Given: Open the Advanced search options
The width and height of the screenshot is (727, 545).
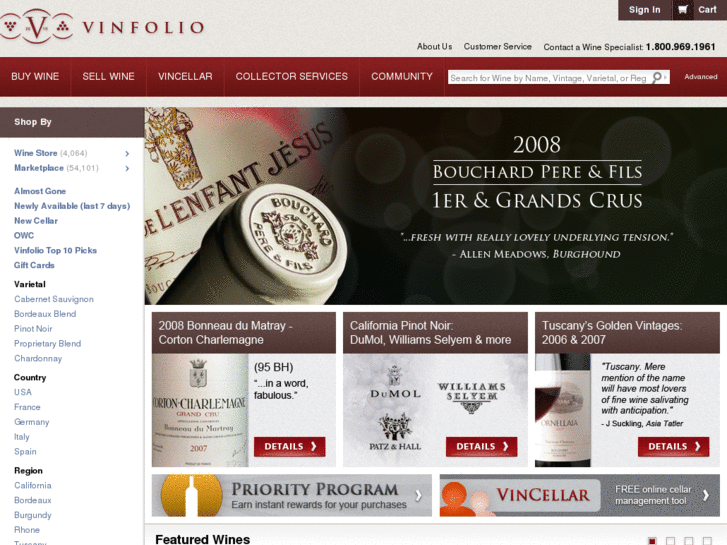Looking at the screenshot, I should [701, 77].
